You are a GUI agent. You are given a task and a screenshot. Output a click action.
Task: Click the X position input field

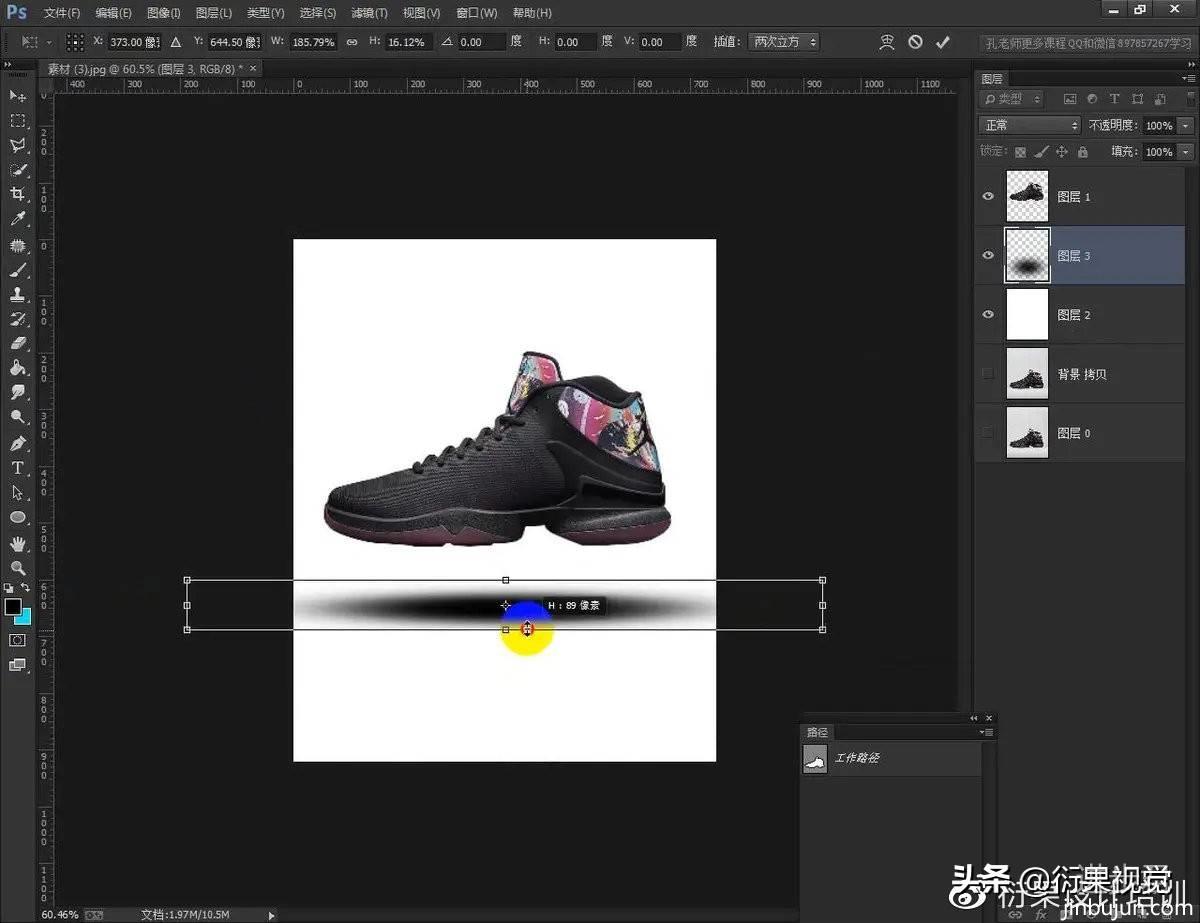coord(134,42)
